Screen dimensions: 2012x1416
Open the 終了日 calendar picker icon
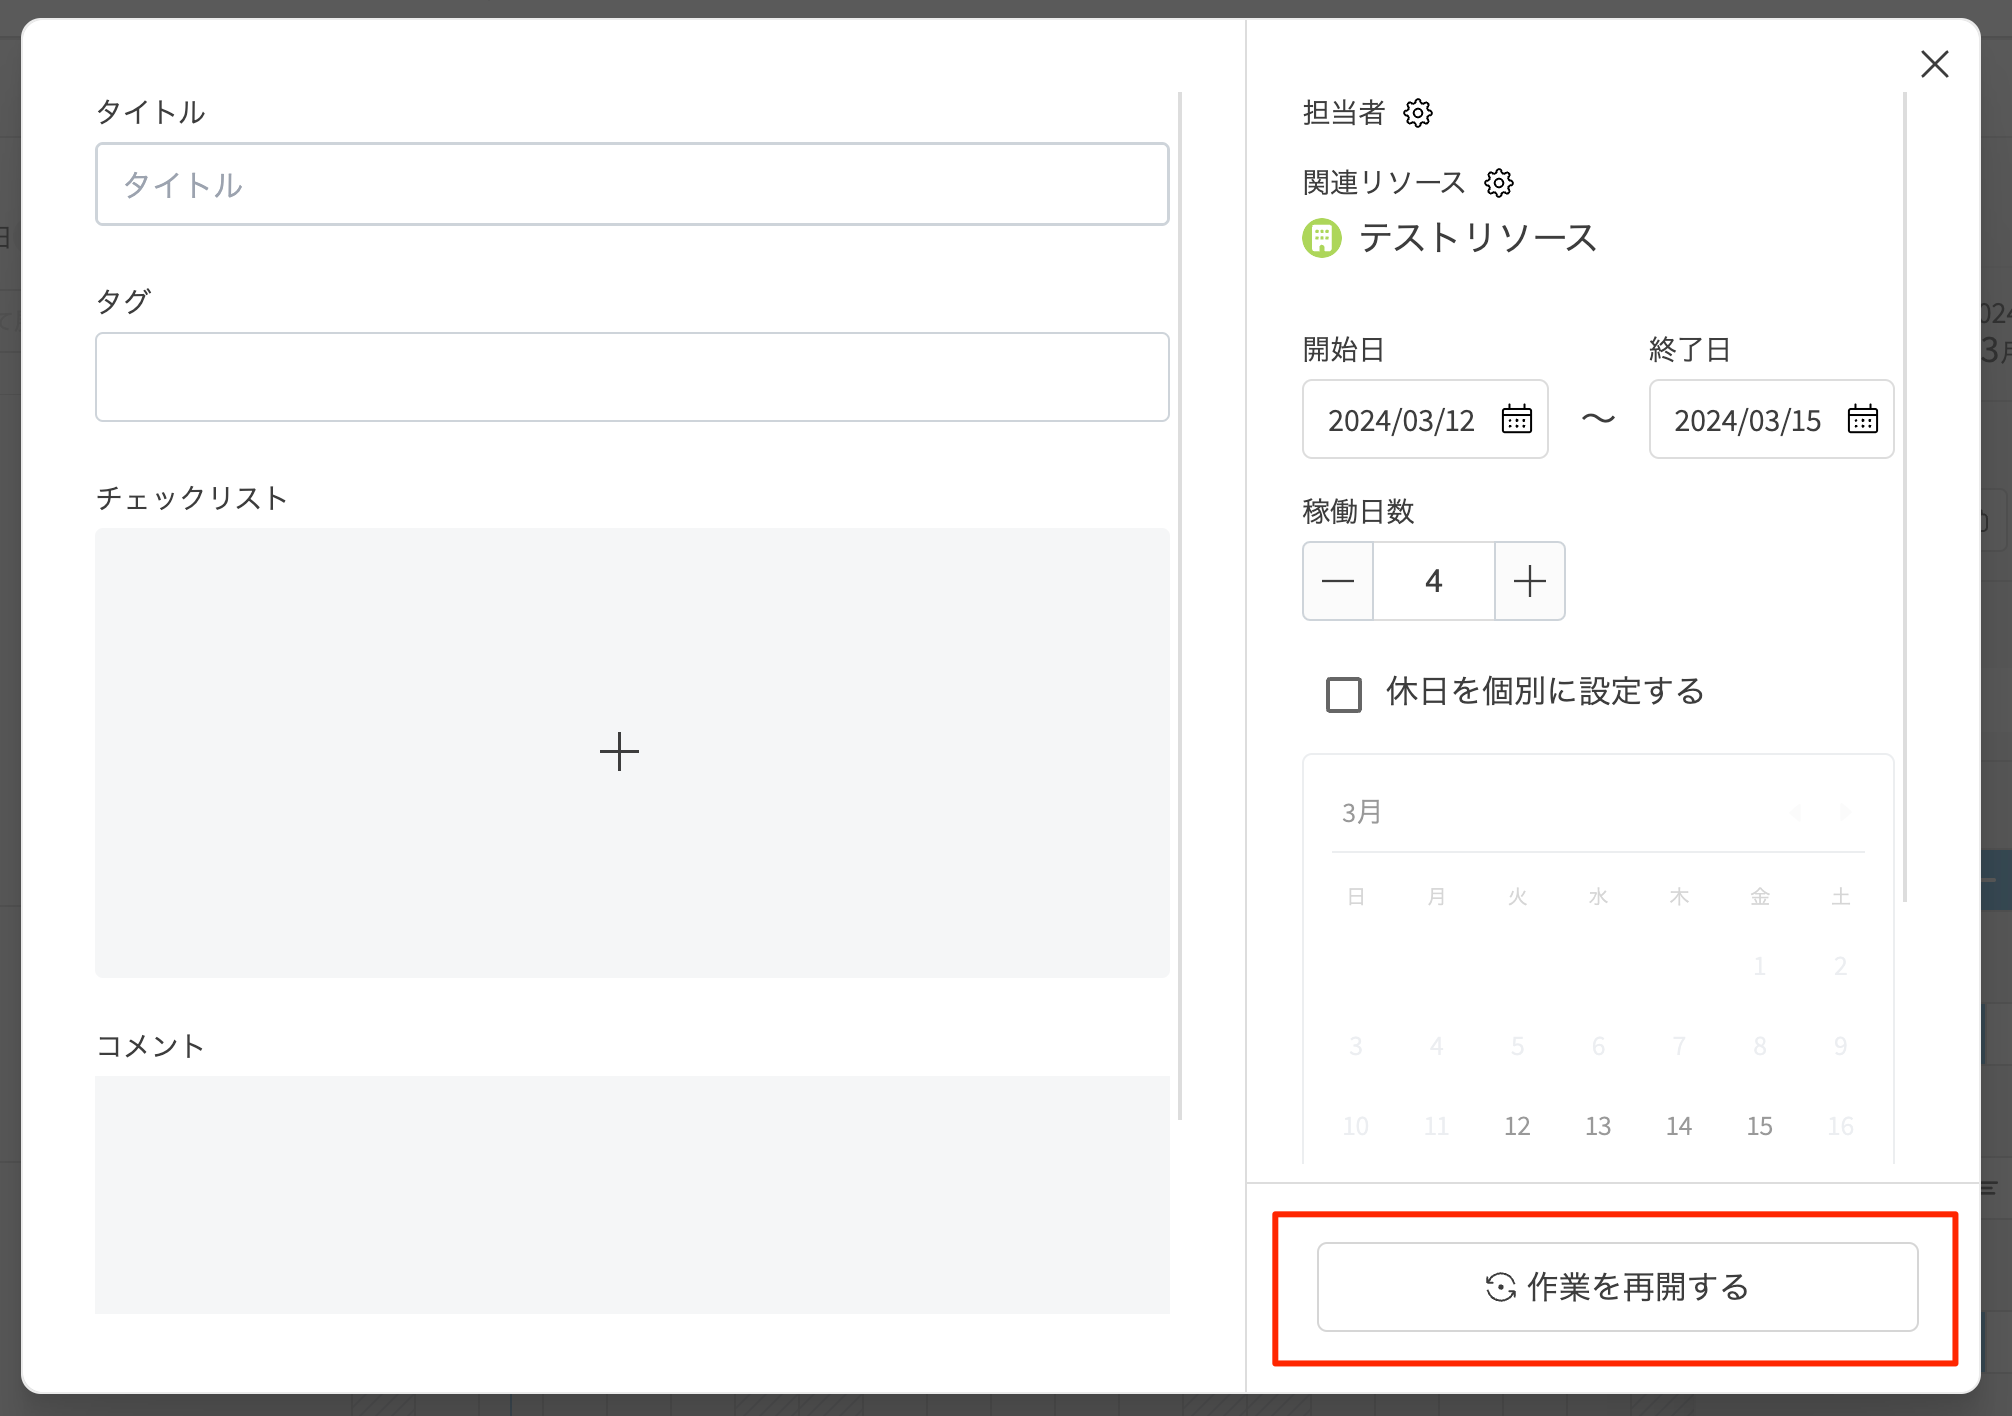pos(1862,419)
